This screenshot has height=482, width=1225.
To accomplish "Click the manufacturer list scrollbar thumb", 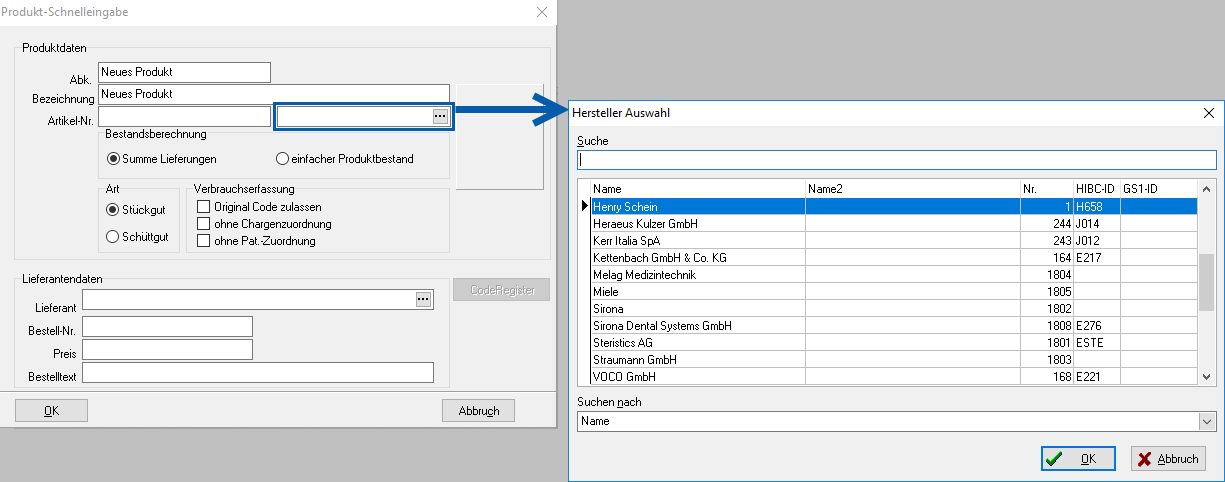I will coord(1207,281).
